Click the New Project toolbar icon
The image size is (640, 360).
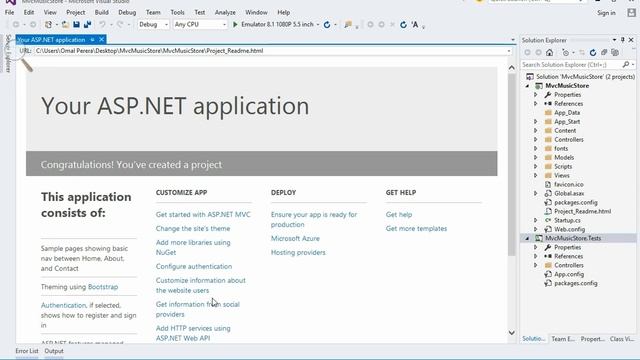[48, 24]
